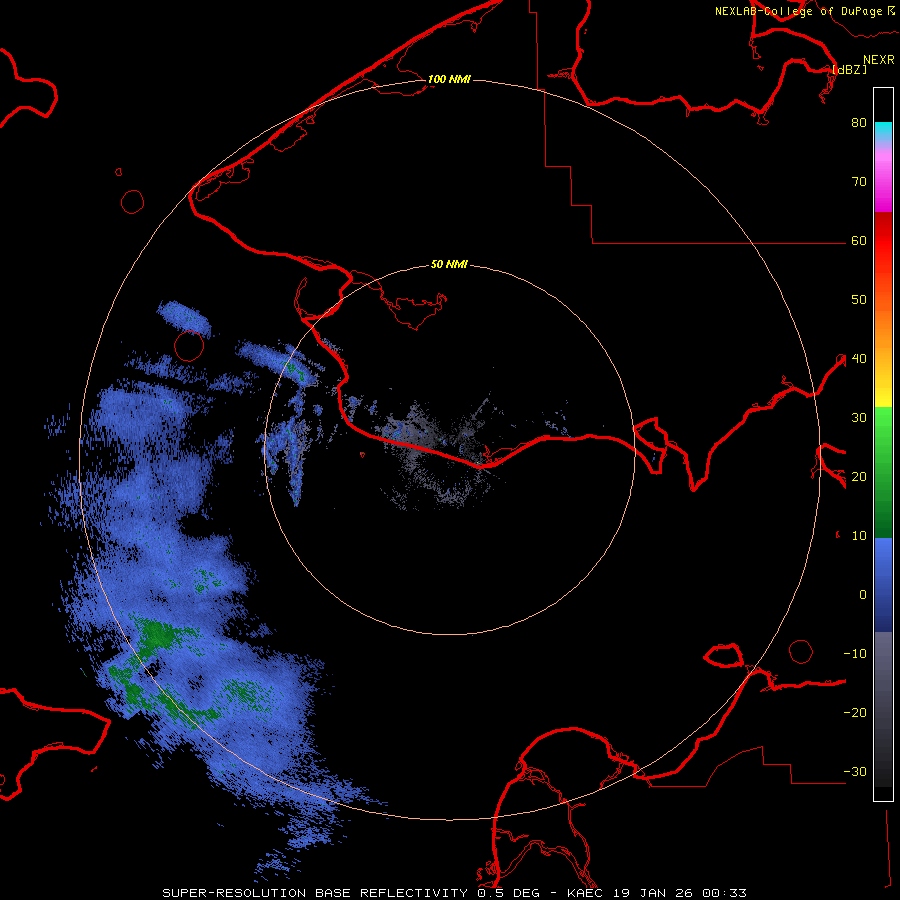Click the red band of color legend
Viewport: 900px width, 900px height.
coord(883,241)
